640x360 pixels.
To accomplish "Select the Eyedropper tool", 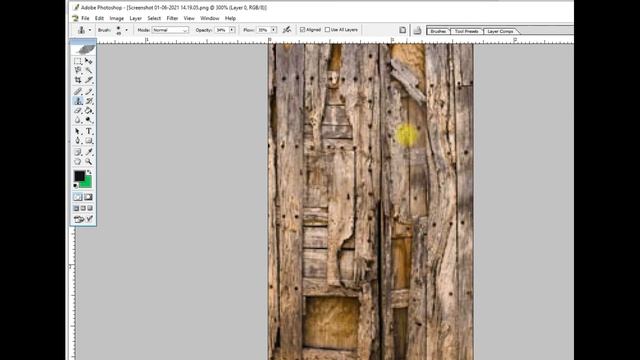I will [x=89, y=152].
